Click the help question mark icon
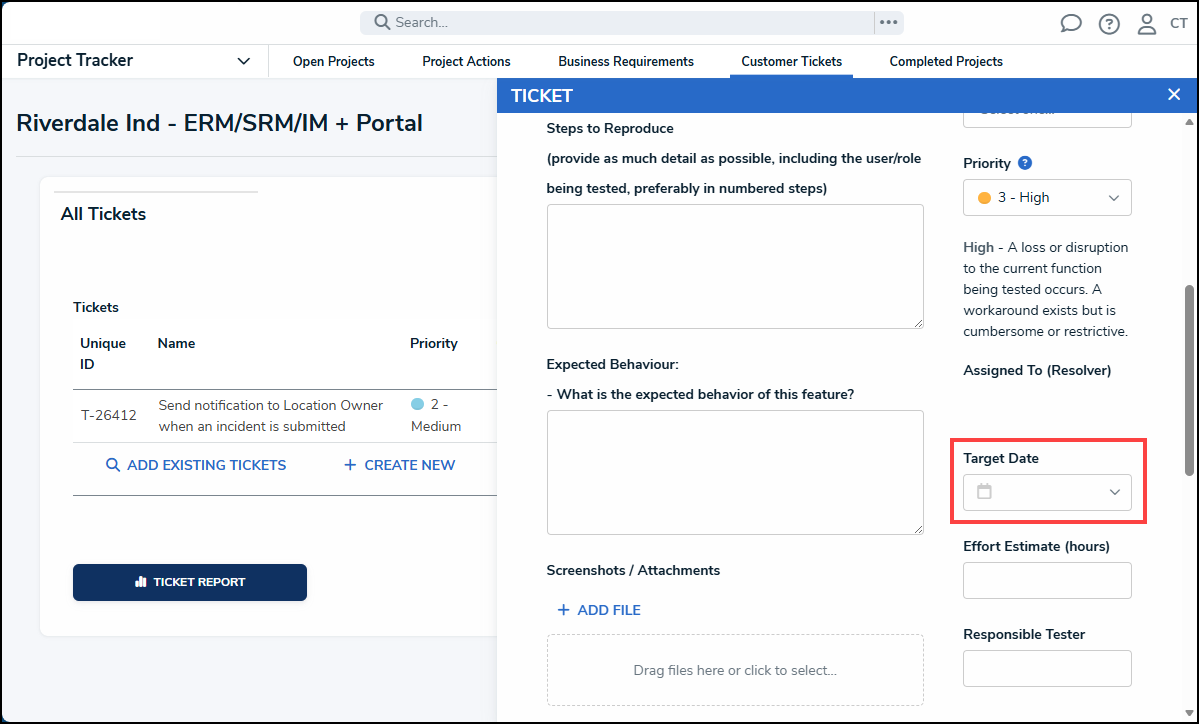 point(1109,24)
